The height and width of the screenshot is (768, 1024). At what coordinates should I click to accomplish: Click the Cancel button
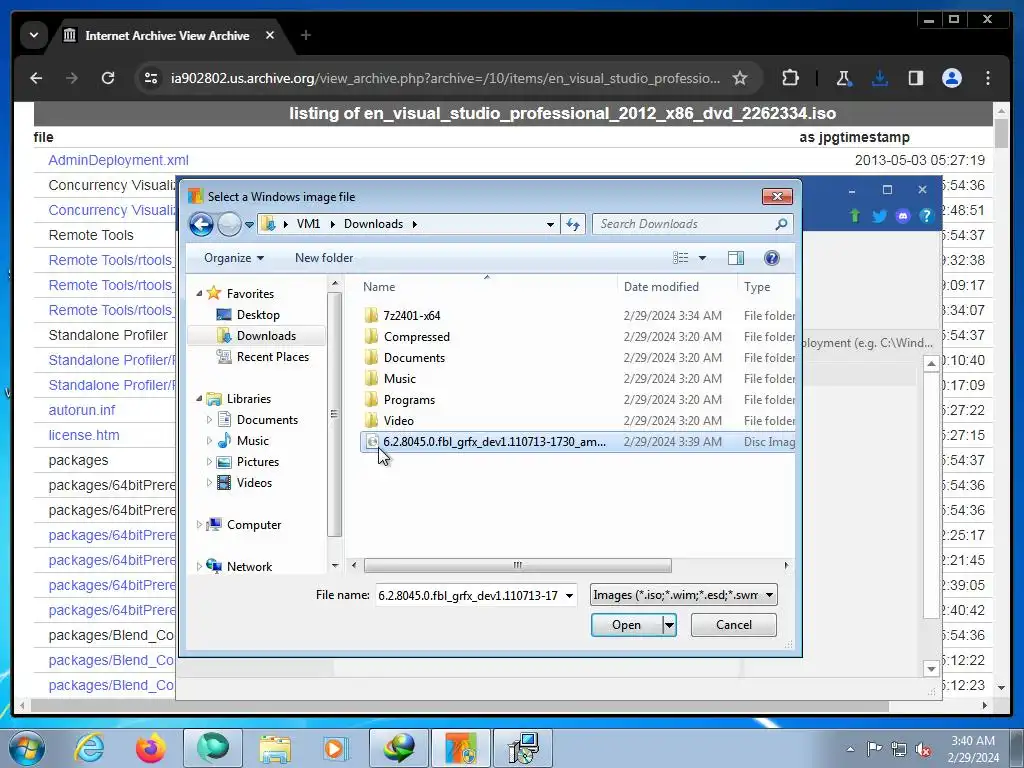733,625
